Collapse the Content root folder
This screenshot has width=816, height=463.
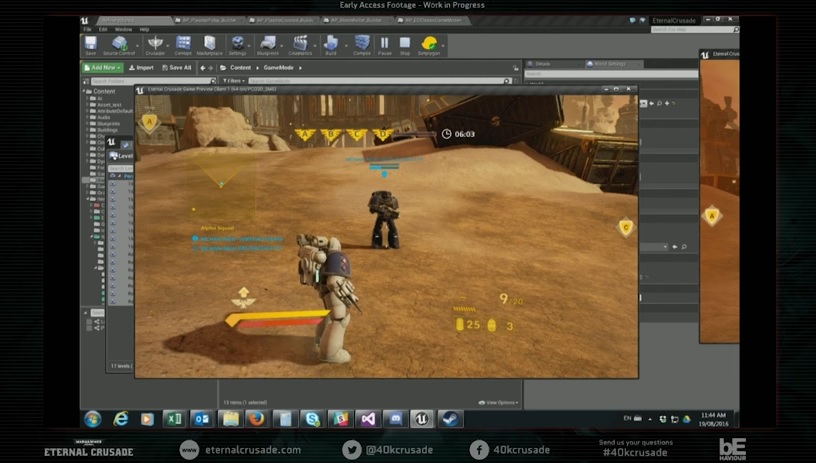84,91
